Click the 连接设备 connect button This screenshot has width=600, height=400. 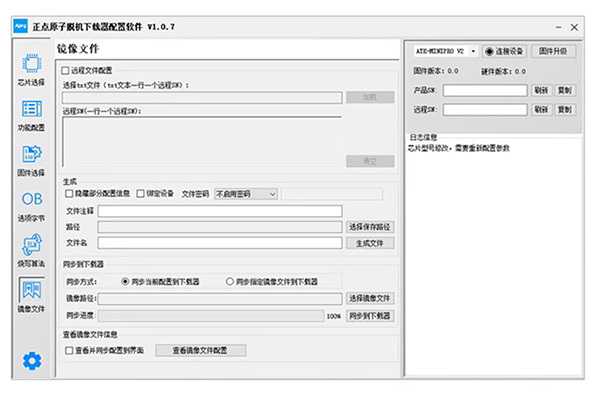505,51
